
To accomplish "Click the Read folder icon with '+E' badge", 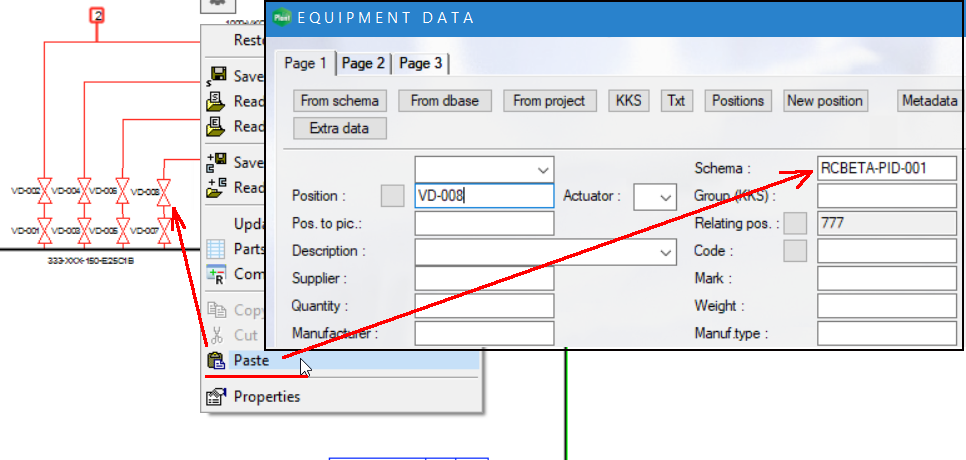I will 216,187.
